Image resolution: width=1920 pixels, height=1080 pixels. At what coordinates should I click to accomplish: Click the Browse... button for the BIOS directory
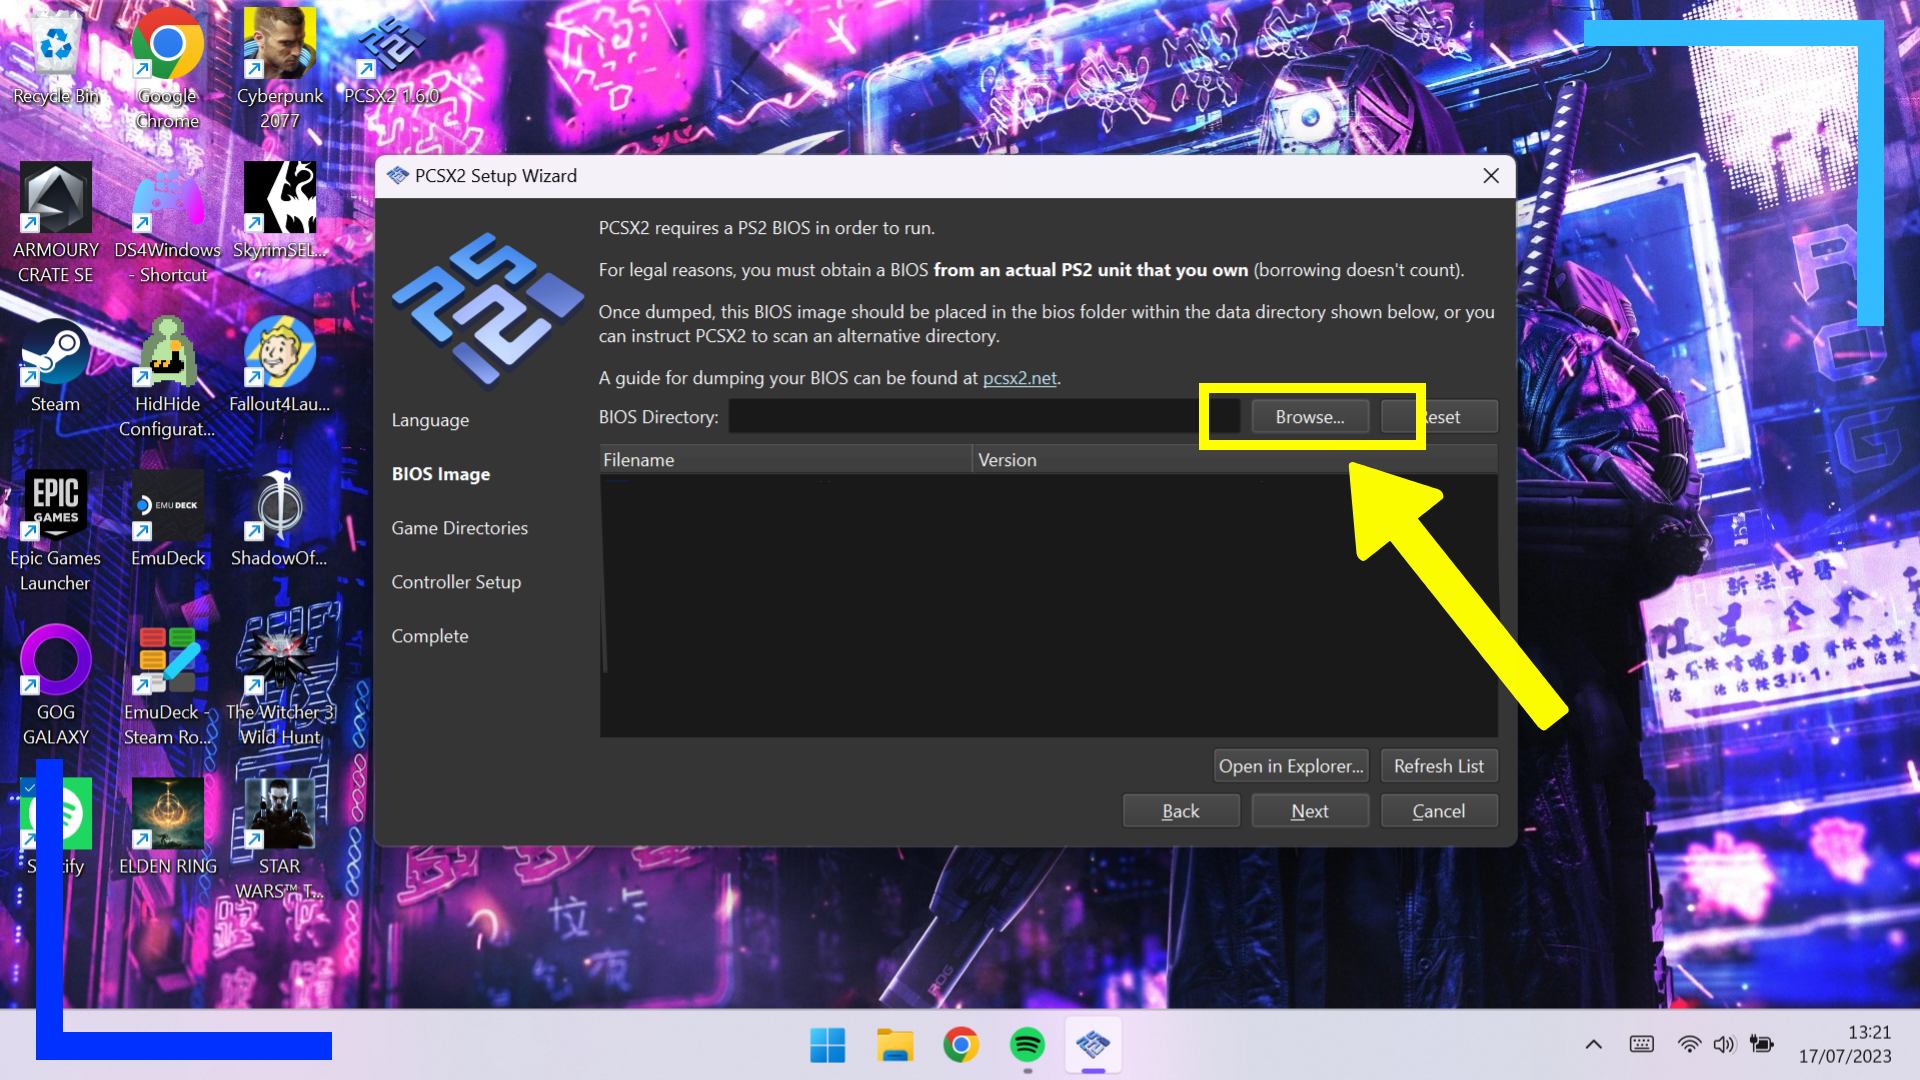click(x=1309, y=417)
